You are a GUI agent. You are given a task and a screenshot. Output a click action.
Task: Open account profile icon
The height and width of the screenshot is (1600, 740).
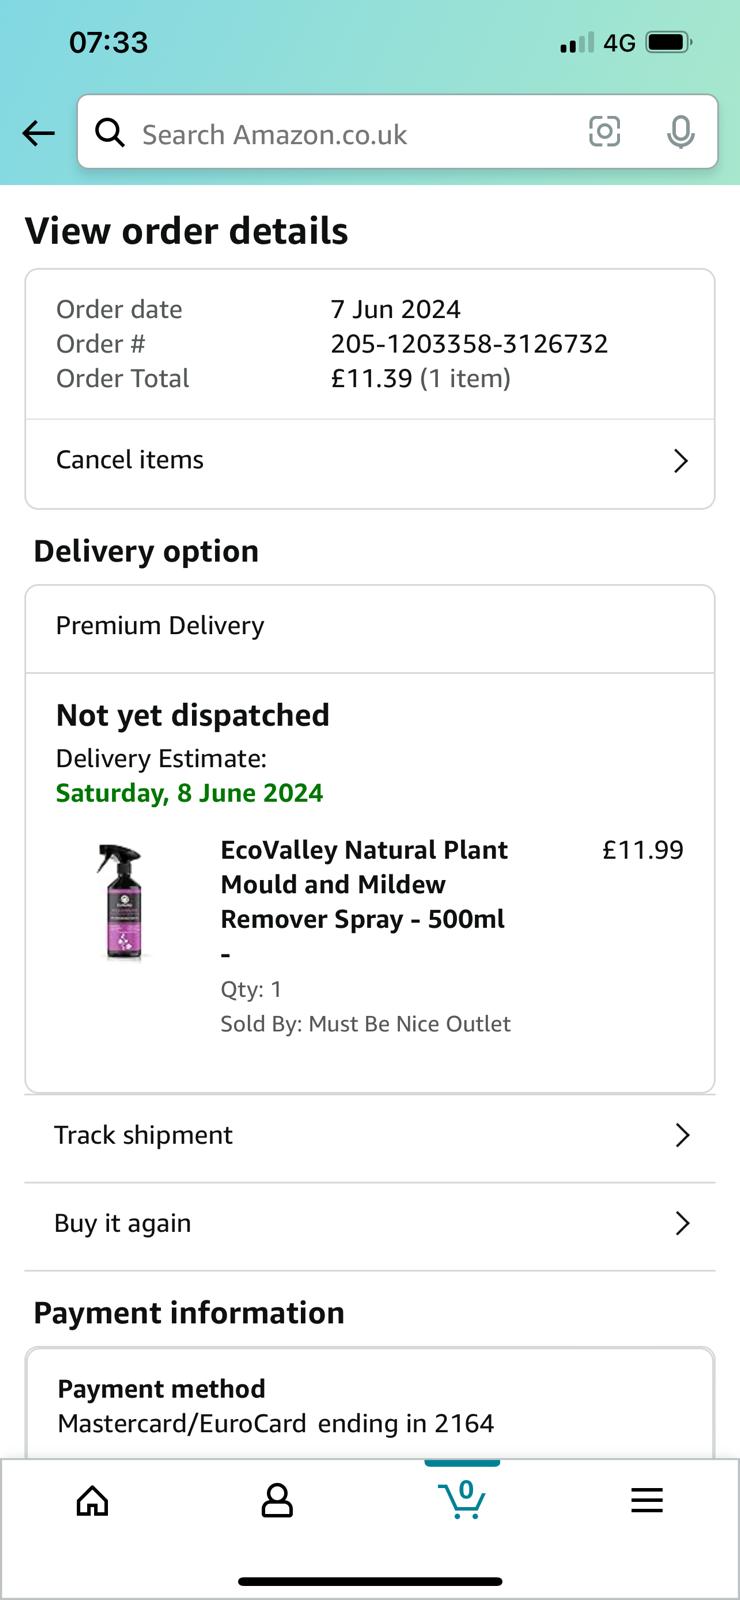pos(277,1500)
